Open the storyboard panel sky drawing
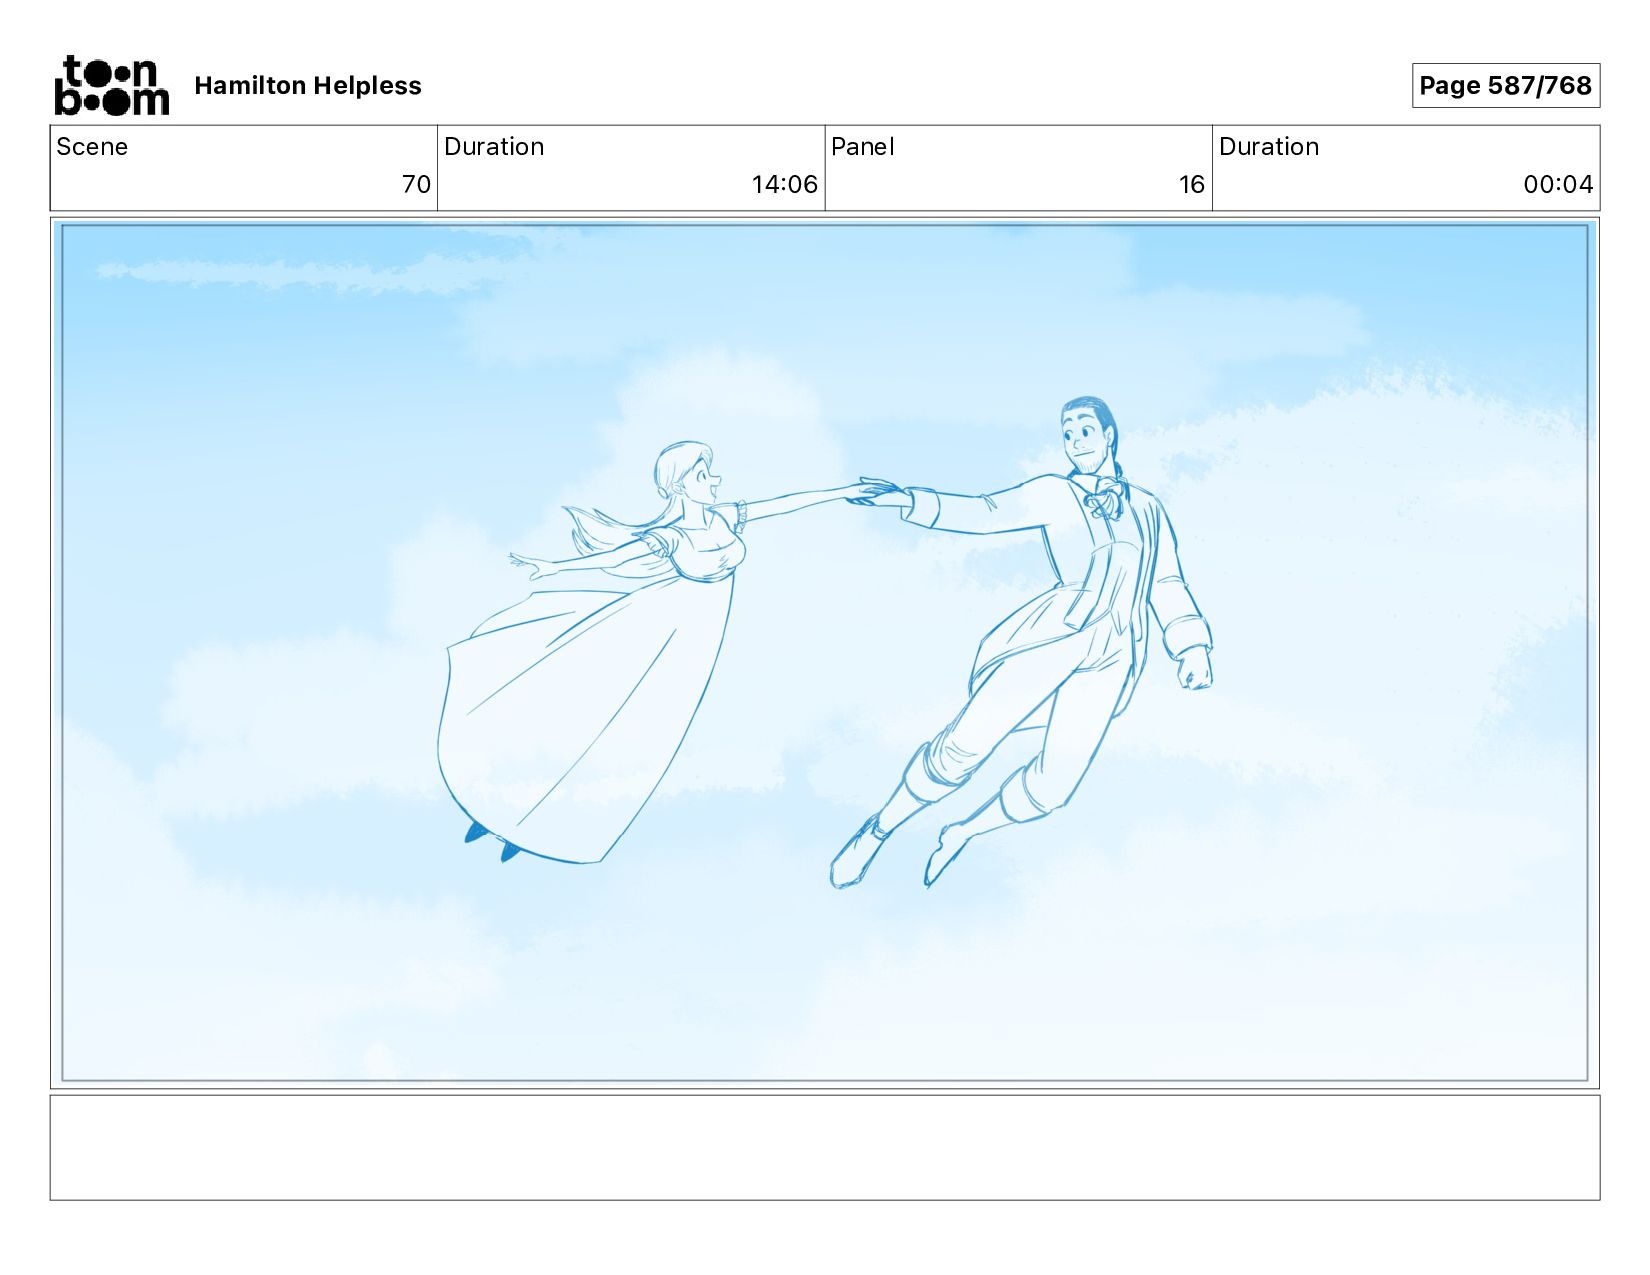Viewport: 1650px width, 1275px height. (825, 653)
